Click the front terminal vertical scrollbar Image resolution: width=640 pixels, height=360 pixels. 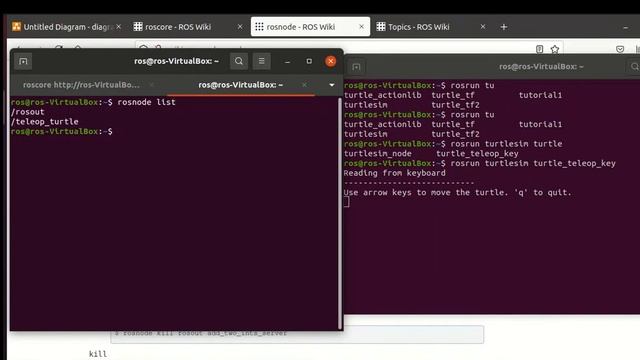click(340, 213)
